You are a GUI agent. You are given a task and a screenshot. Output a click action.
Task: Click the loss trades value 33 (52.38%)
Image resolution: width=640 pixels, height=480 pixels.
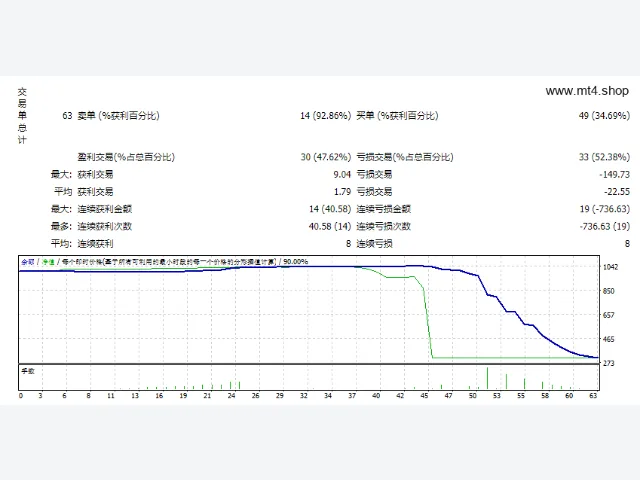[x=604, y=157]
